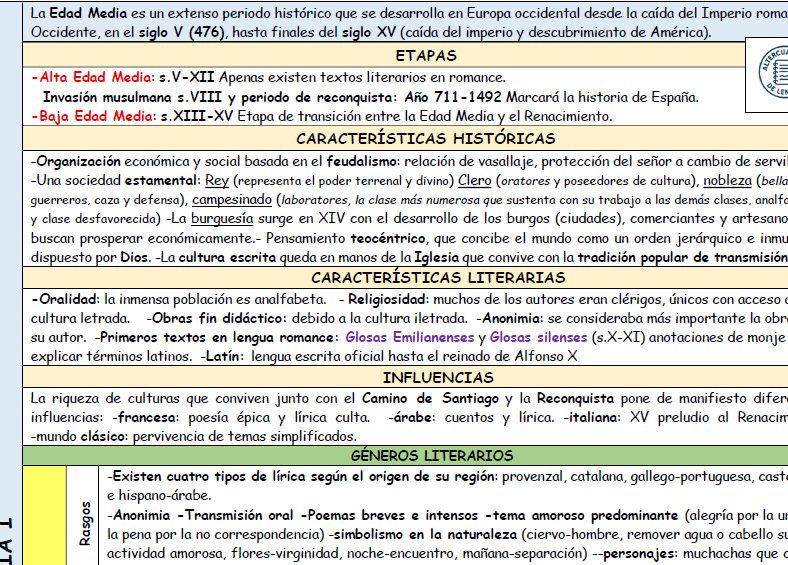Click the GÉNEROS LITERARIOS green heading
This screenshot has height=565, width=788.
(432, 455)
